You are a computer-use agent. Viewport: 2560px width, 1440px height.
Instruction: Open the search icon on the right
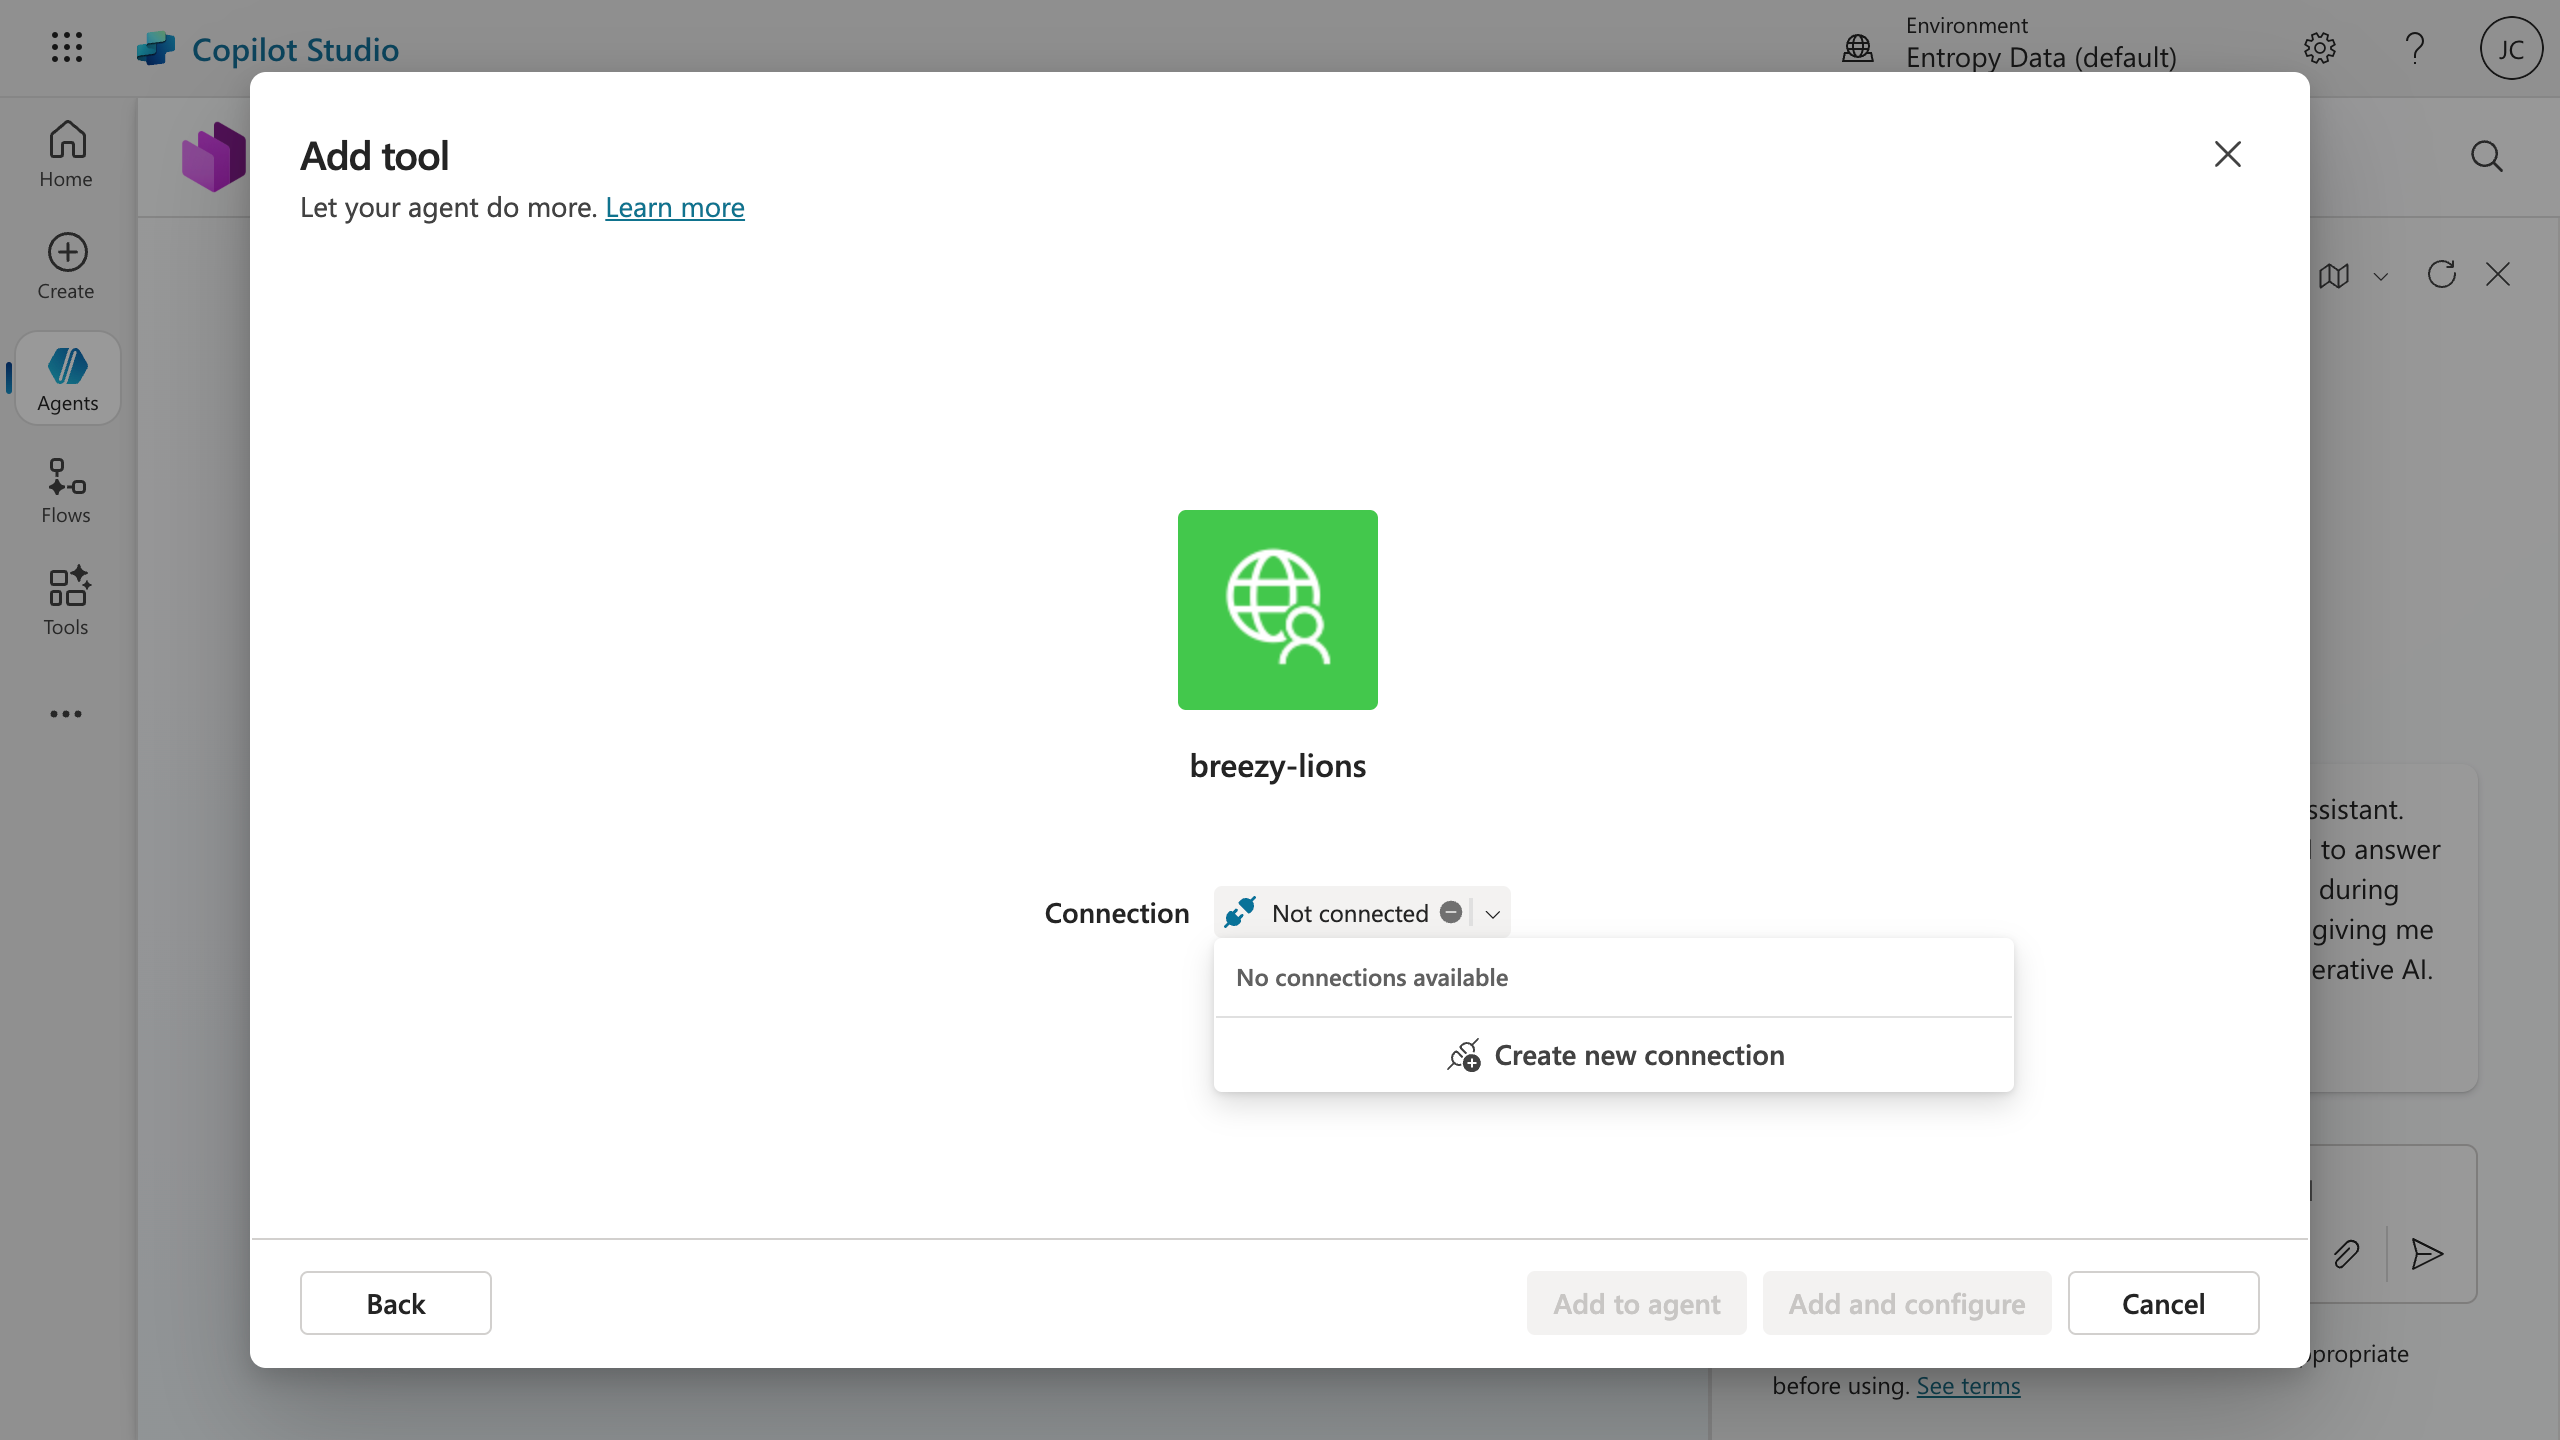click(2487, 156)
